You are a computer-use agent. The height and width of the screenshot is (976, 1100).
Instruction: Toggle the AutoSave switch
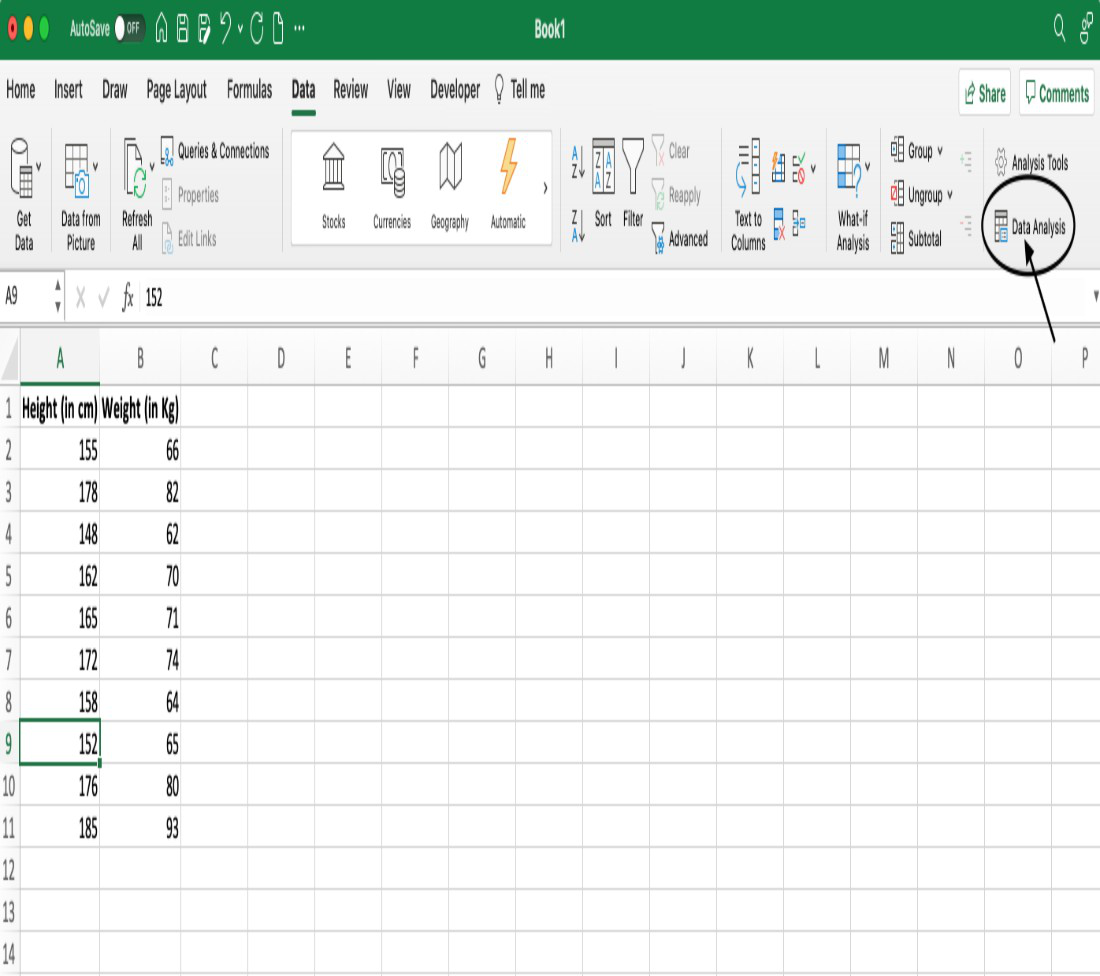tap(130, 29)
